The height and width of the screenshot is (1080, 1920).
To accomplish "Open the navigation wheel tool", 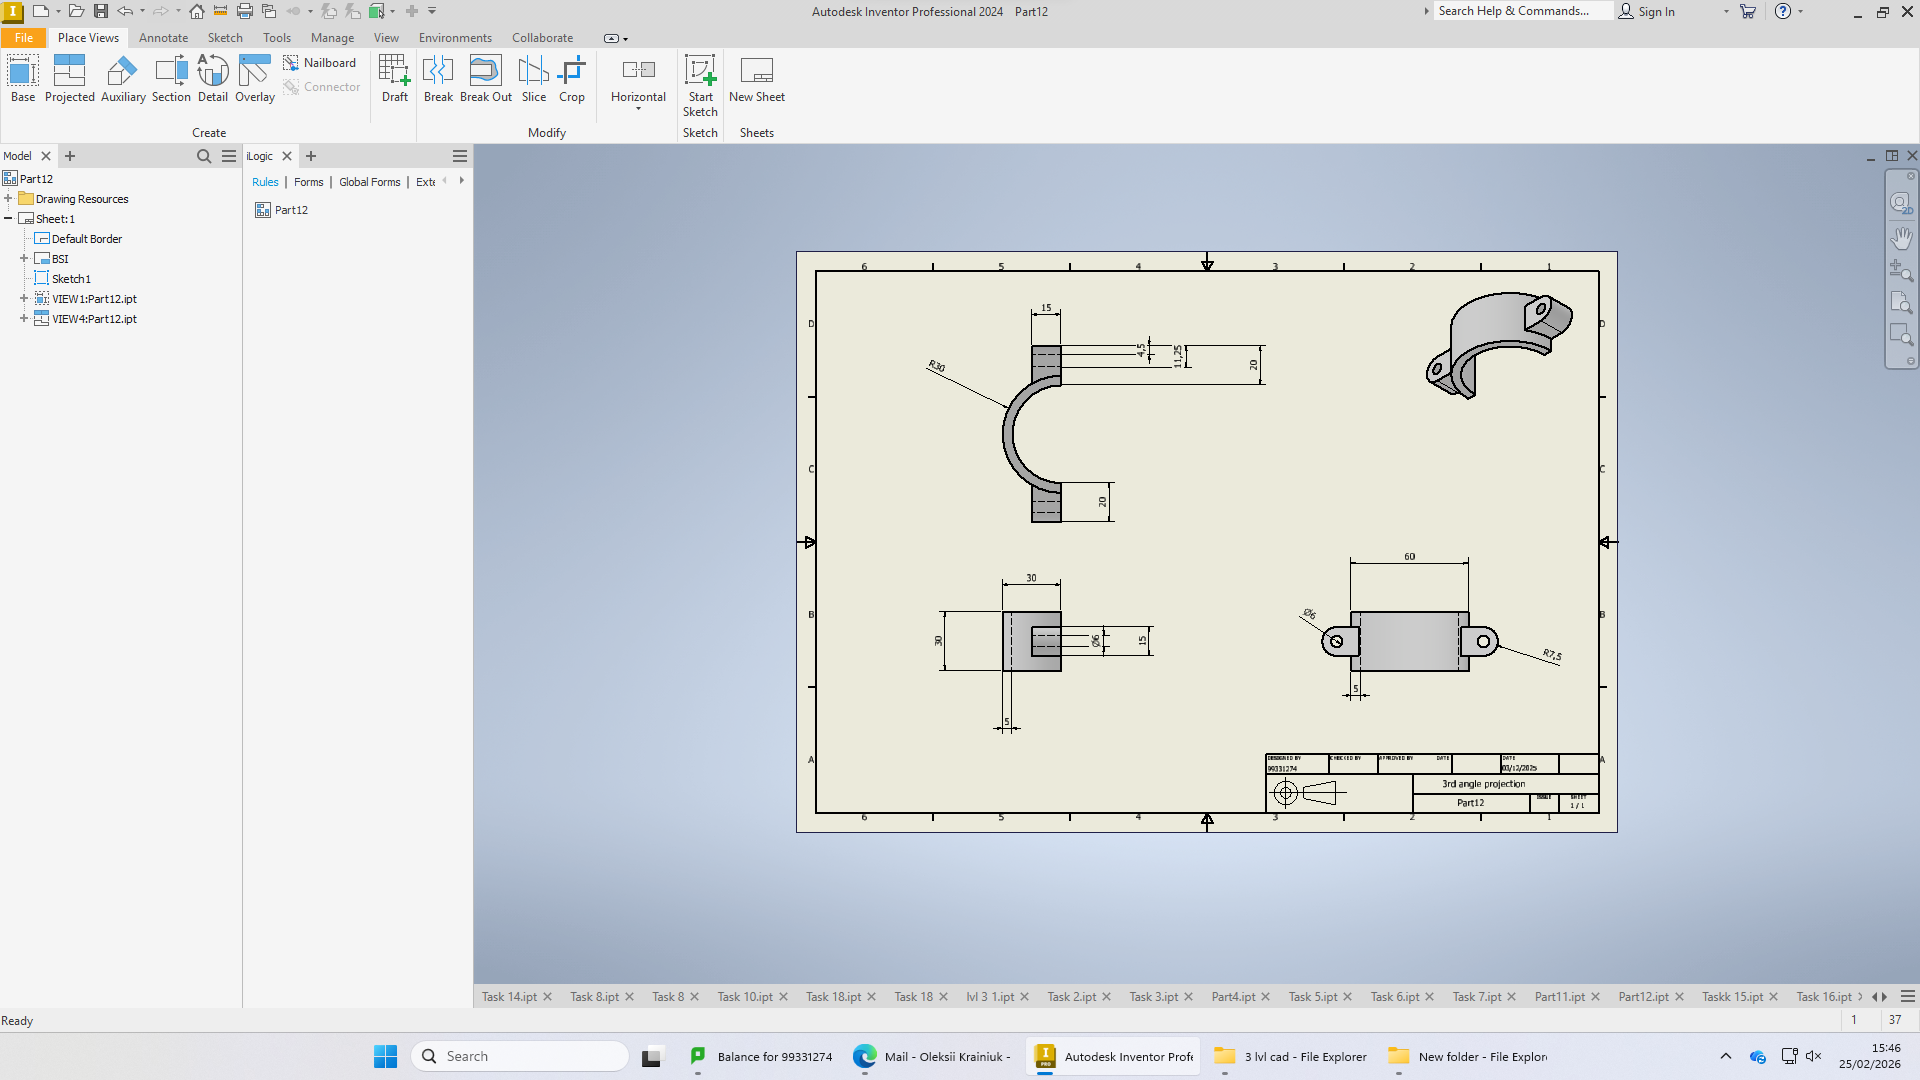I will 1901,203.
